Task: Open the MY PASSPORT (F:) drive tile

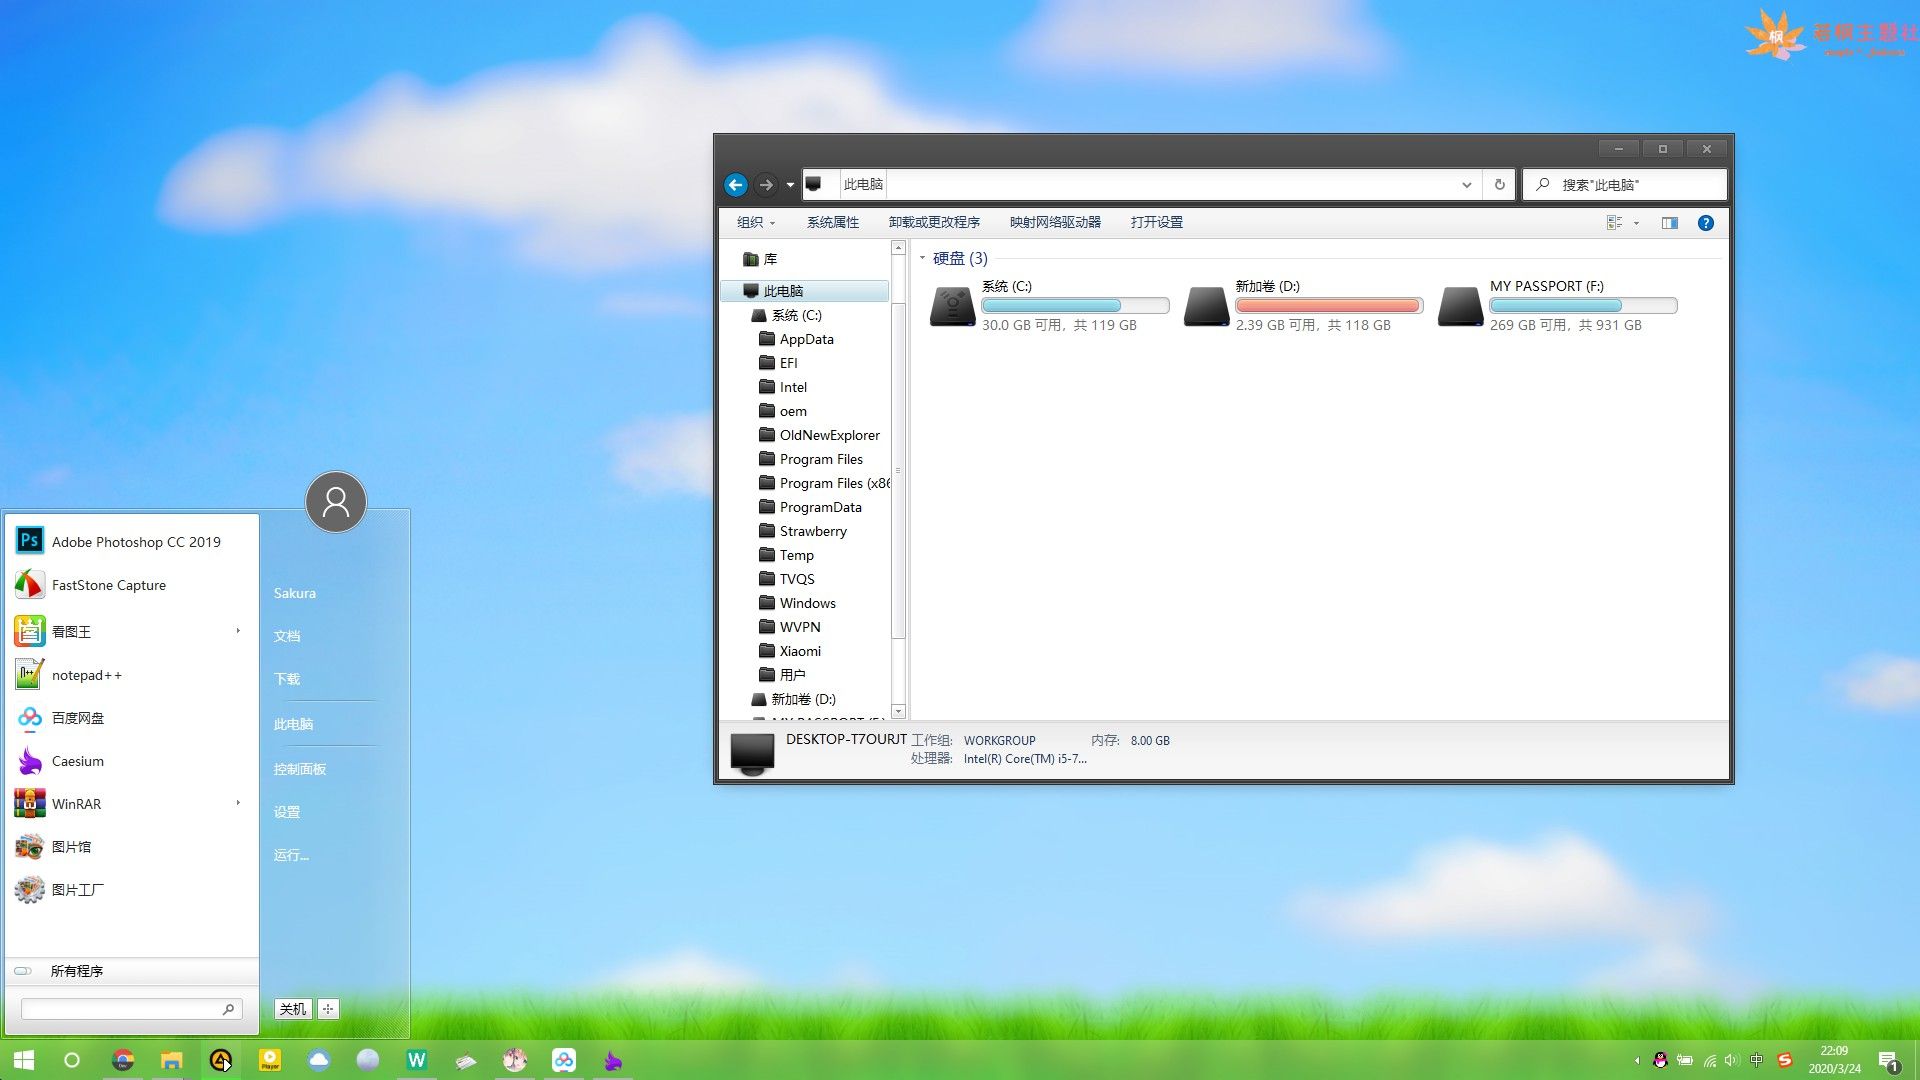Action: click(1557, 306)
